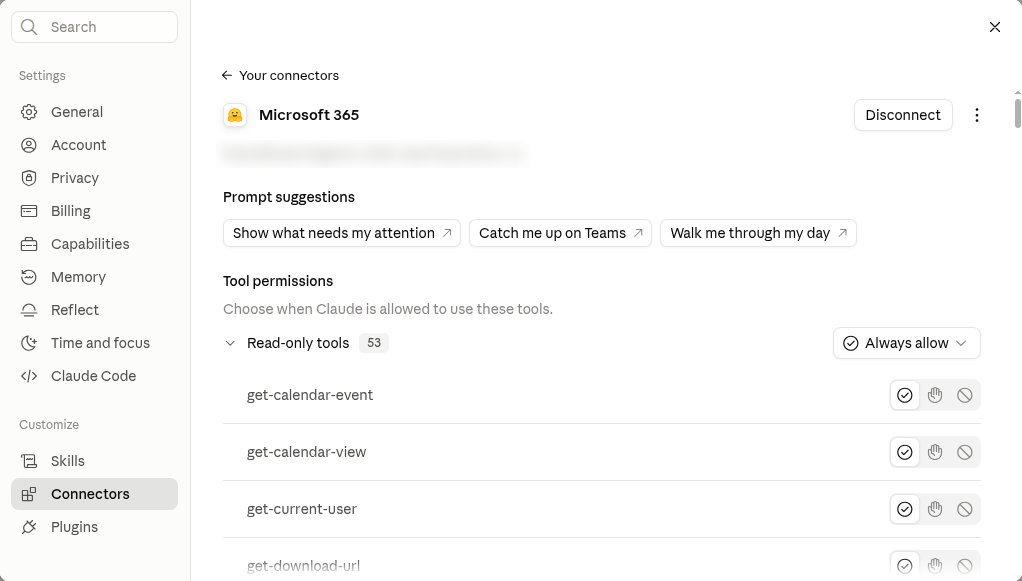Set get-calendar-view to needs approval

coord(935,453)
